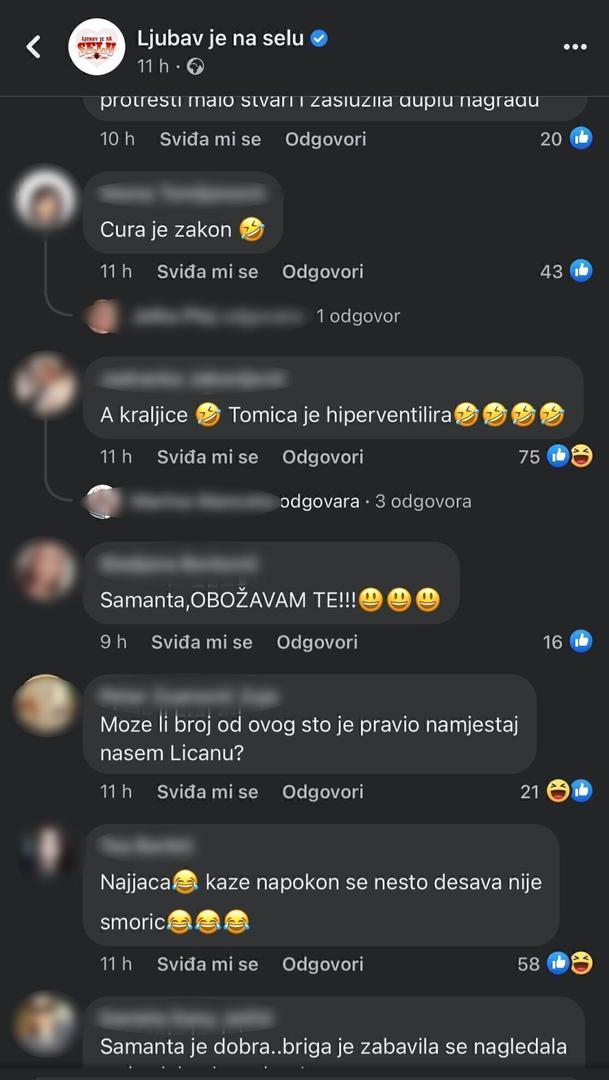
Task: Open reactions on the 75-reaction comment
Action: (569, 456)
